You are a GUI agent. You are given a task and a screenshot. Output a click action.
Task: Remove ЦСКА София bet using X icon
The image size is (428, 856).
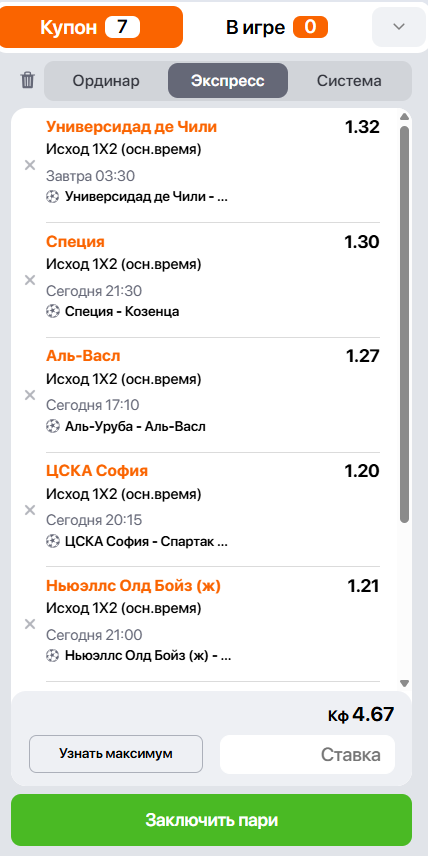coord(30,510)
